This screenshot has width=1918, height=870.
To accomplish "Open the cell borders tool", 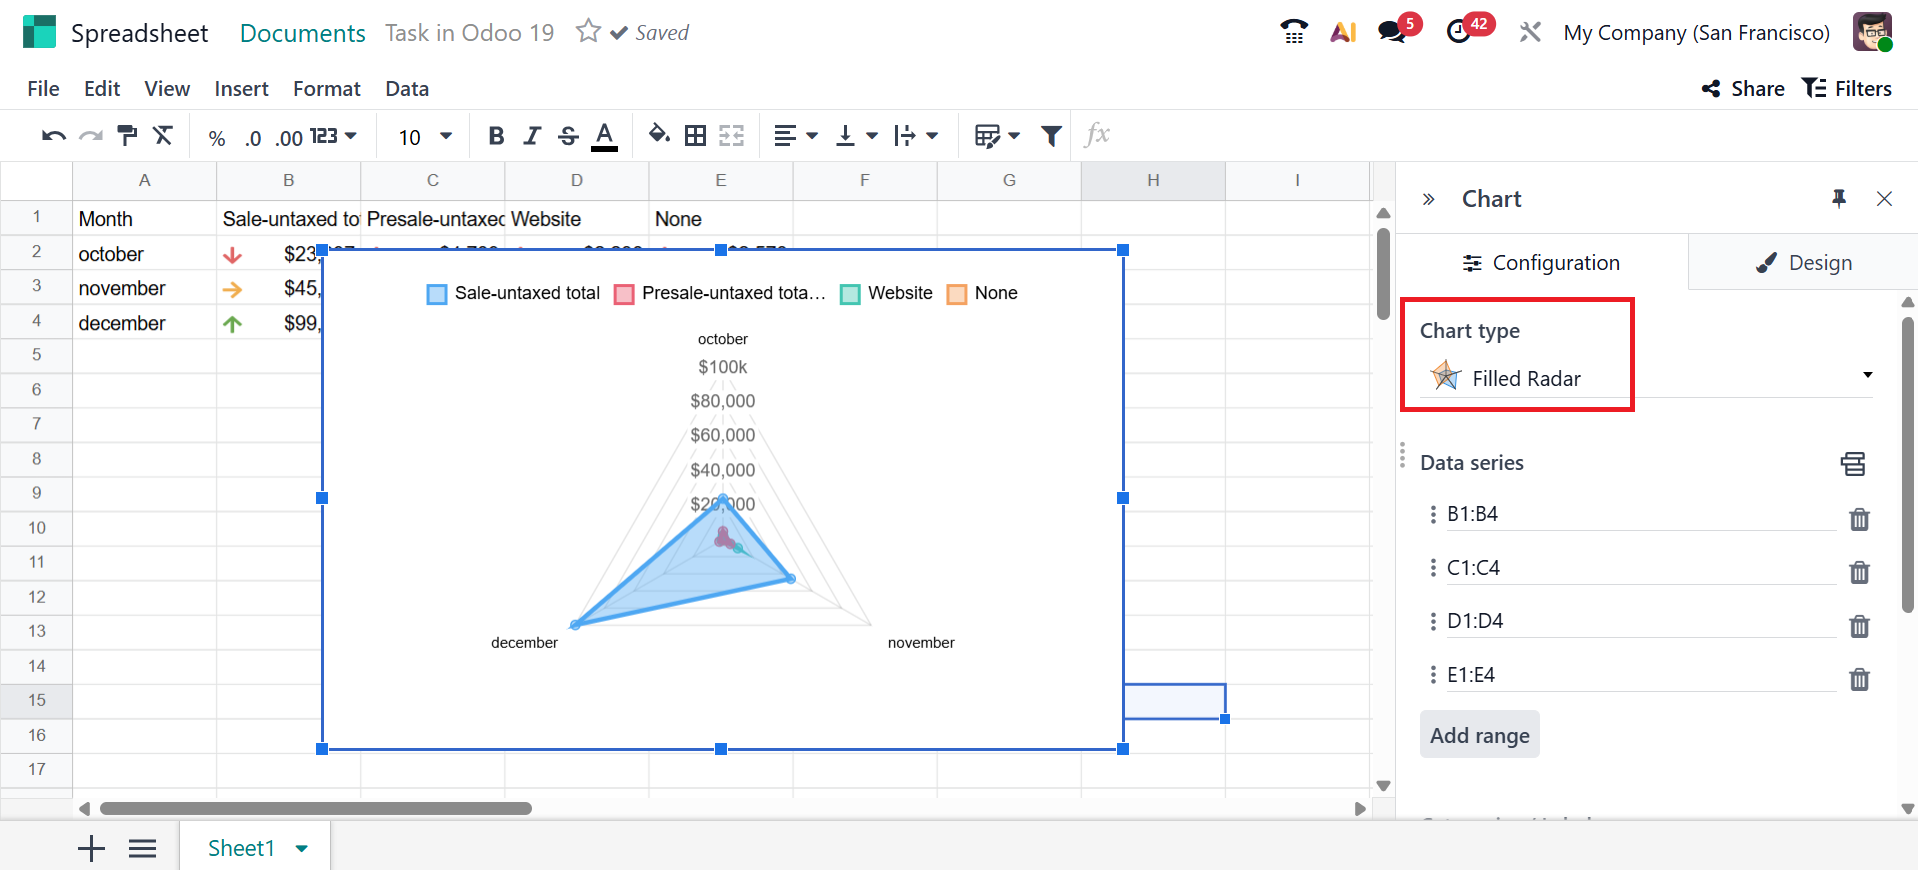I will [x=695, y=136].
